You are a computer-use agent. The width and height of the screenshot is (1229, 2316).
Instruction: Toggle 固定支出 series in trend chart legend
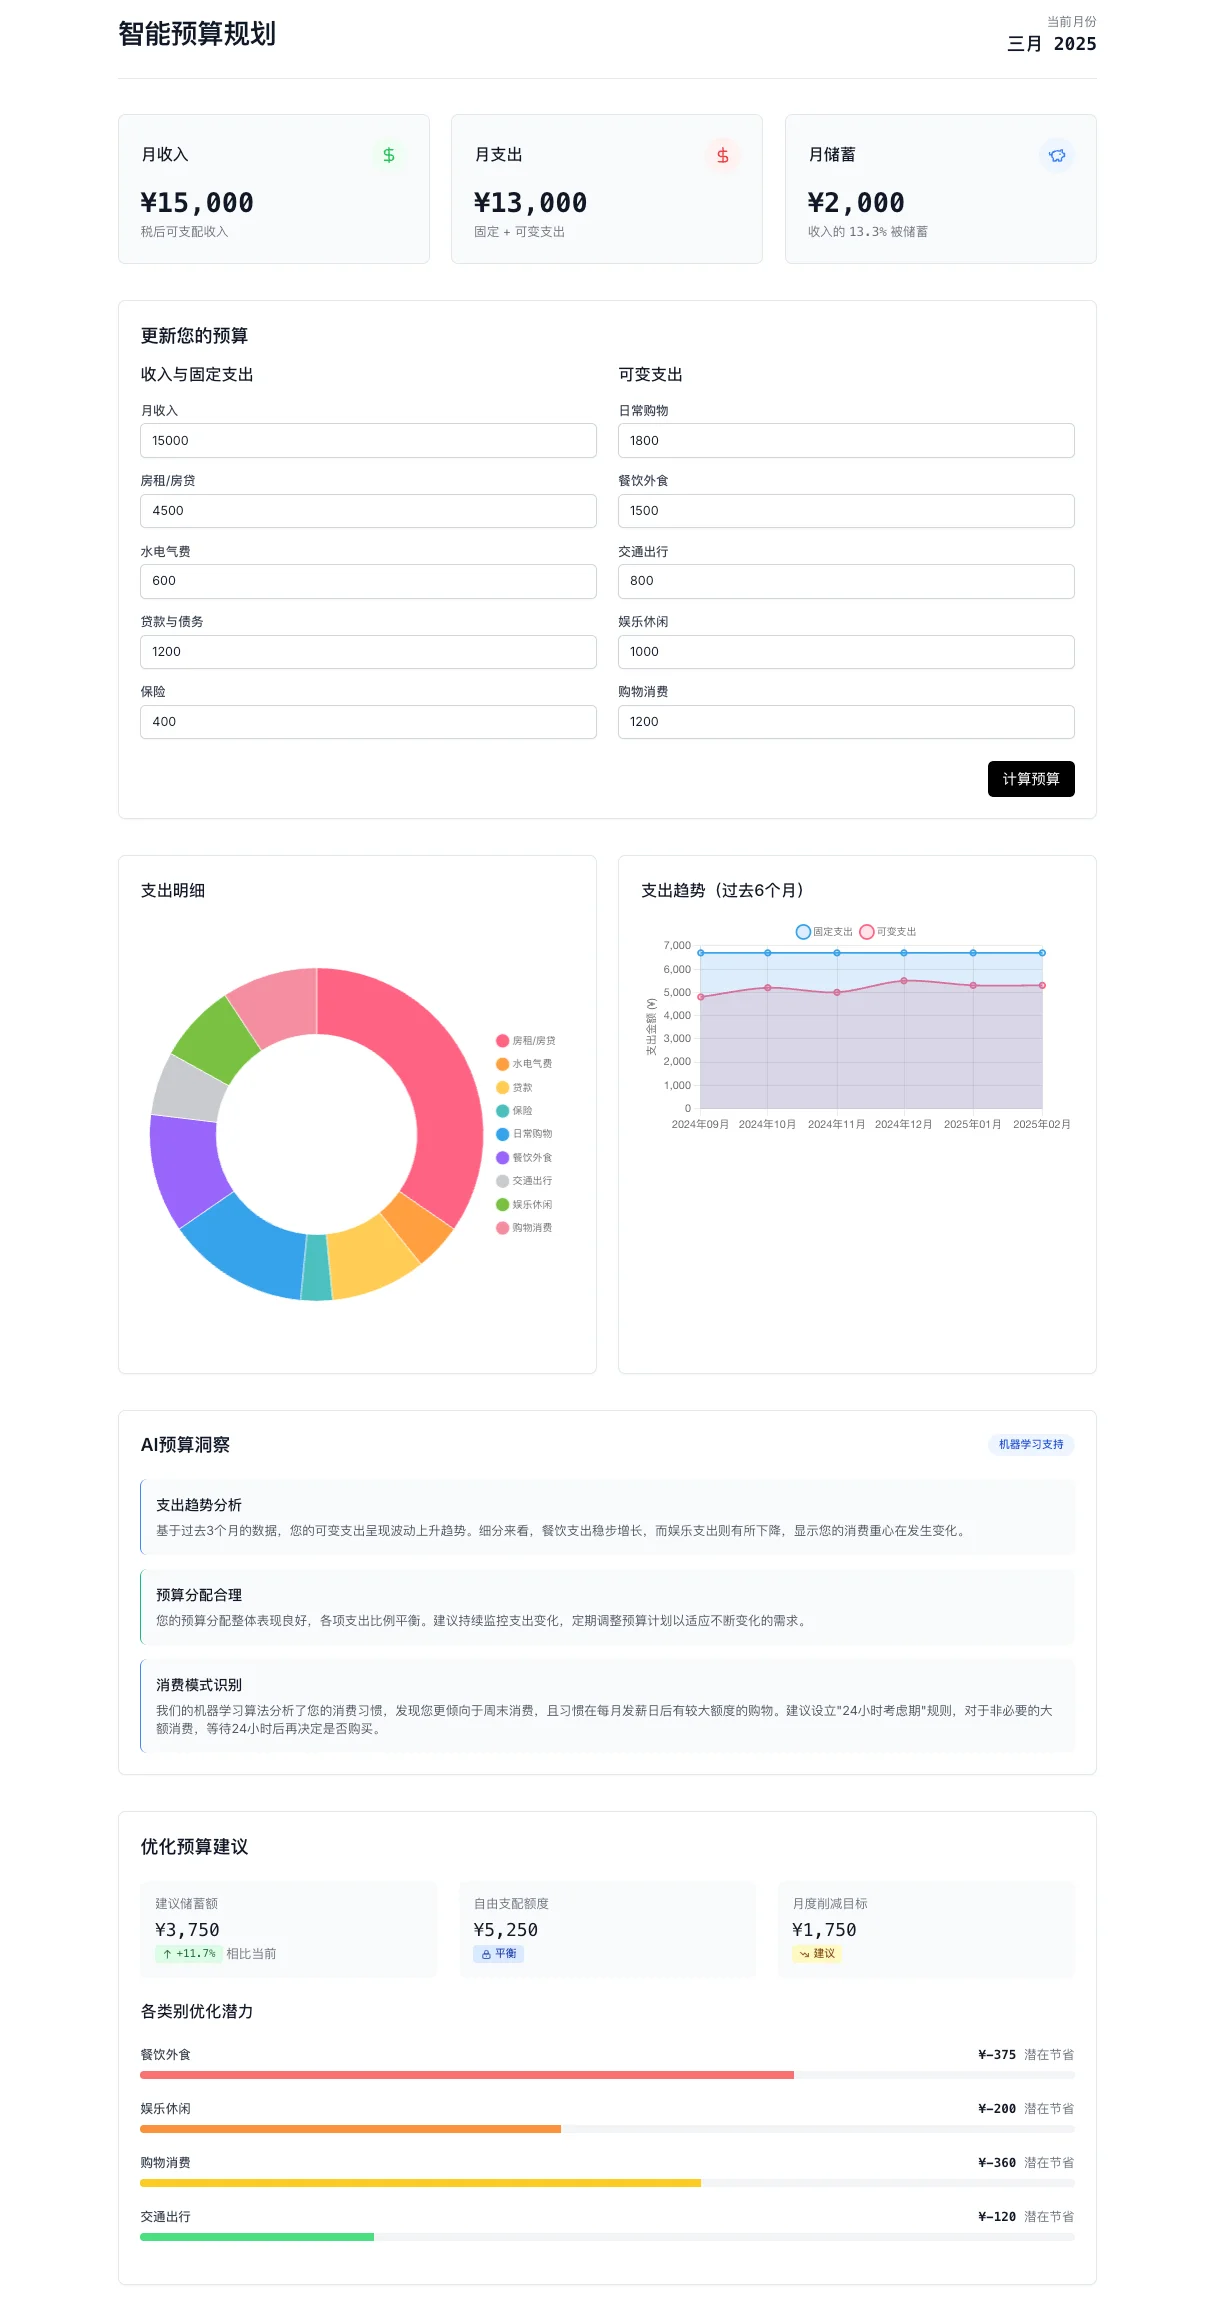(824, 931)
